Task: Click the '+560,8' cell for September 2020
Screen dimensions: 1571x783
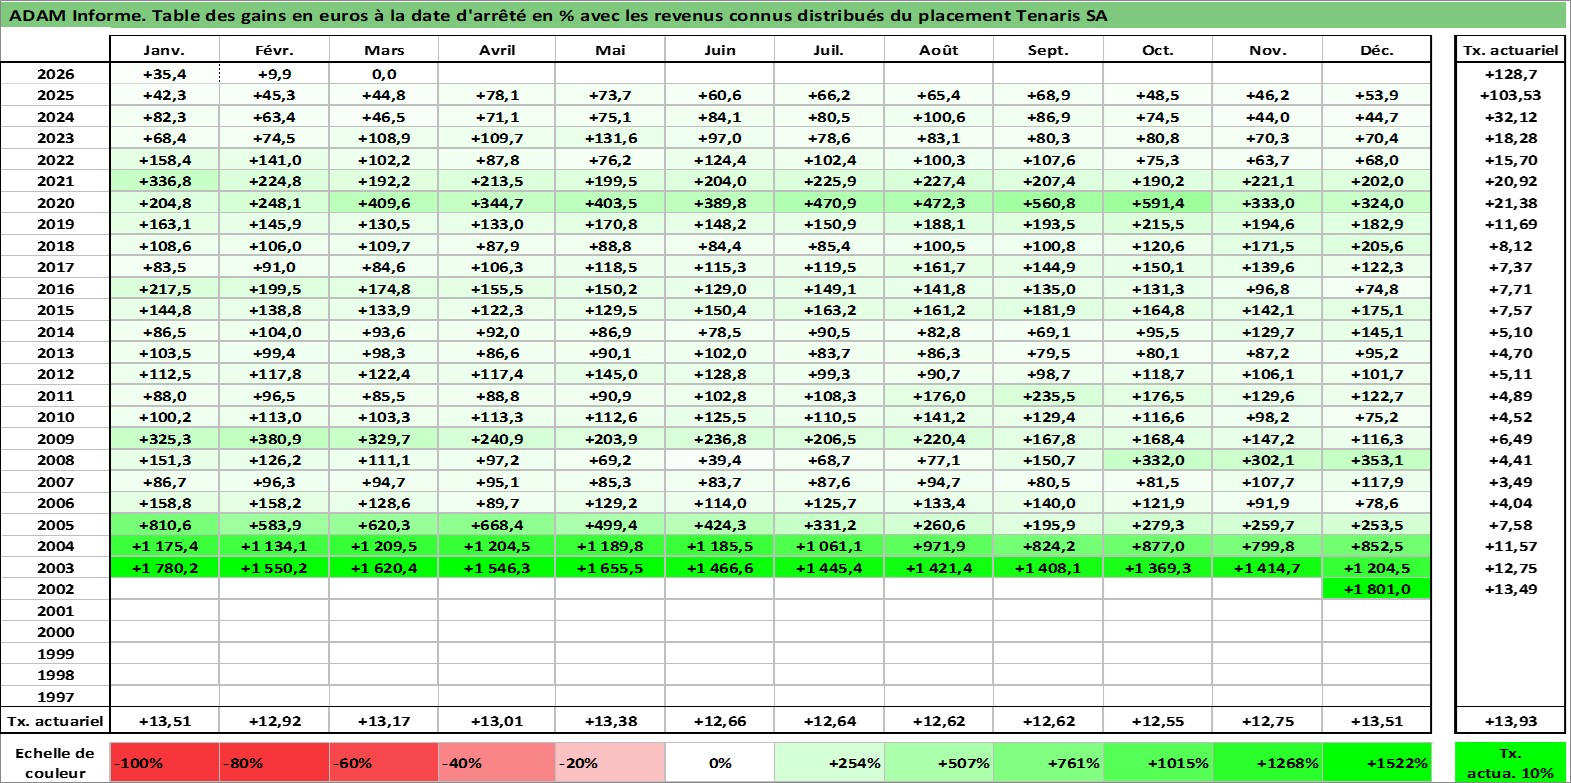Action: tap(1048, 203)
